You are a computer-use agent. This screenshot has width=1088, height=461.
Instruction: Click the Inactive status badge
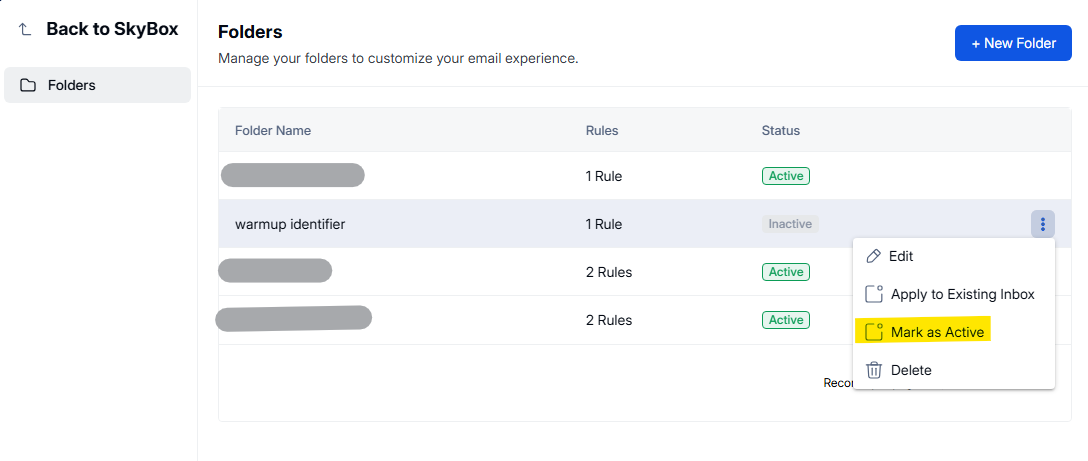click(789, 224)
